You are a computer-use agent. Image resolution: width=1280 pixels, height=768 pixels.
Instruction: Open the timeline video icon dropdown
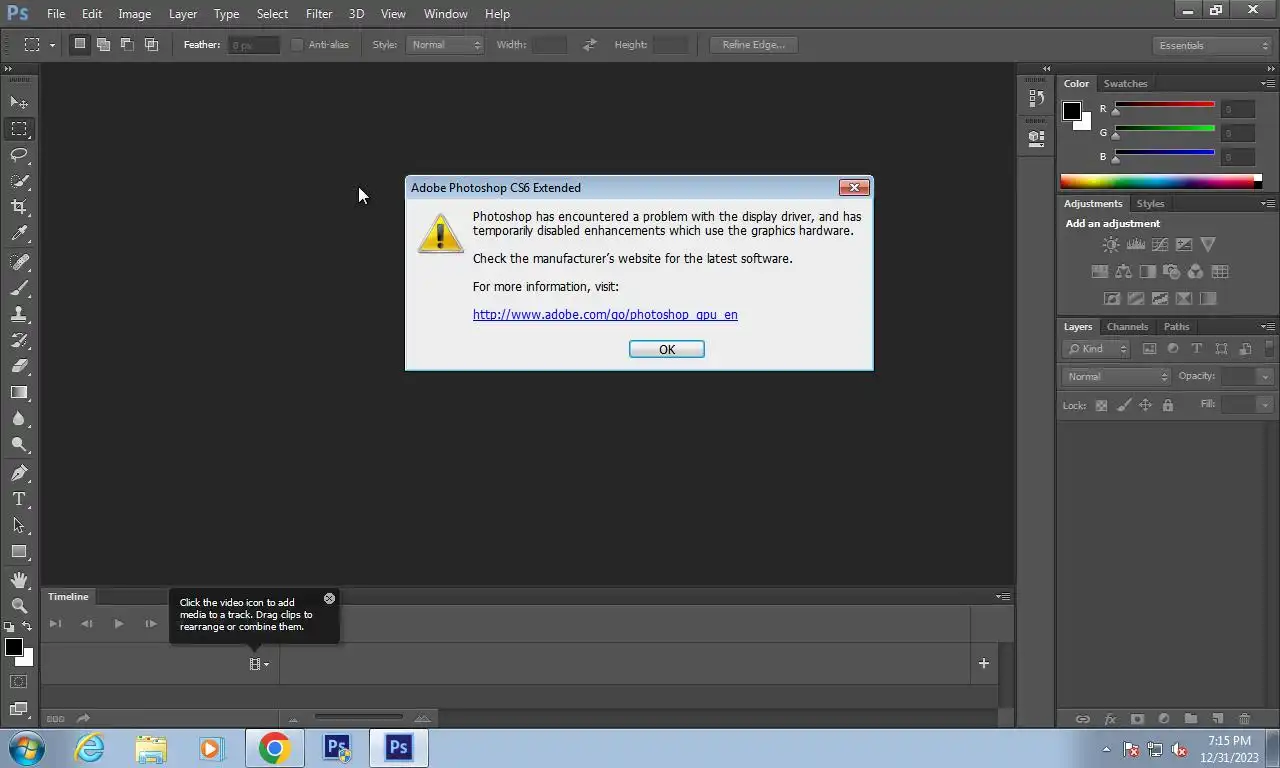click(x=259, y=664)
